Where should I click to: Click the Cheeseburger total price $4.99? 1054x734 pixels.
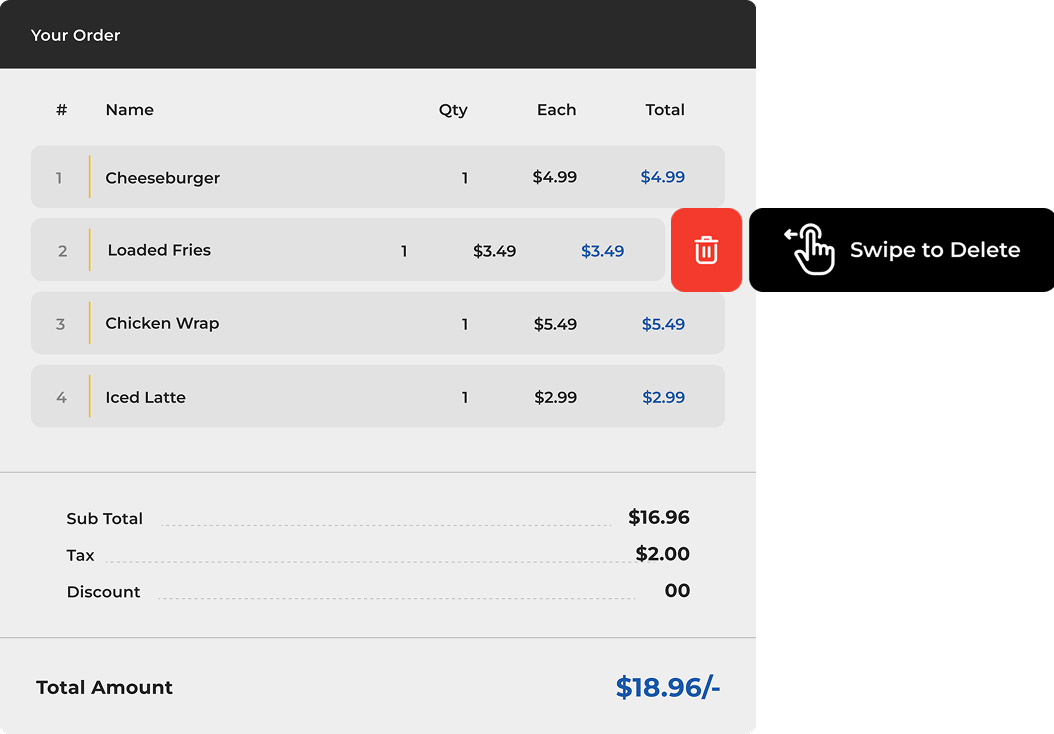[x=662, y=177]
